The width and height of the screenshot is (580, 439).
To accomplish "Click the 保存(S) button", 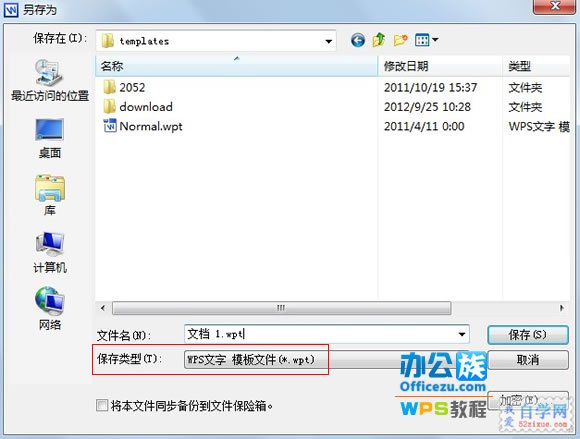I will coord(527,335).
